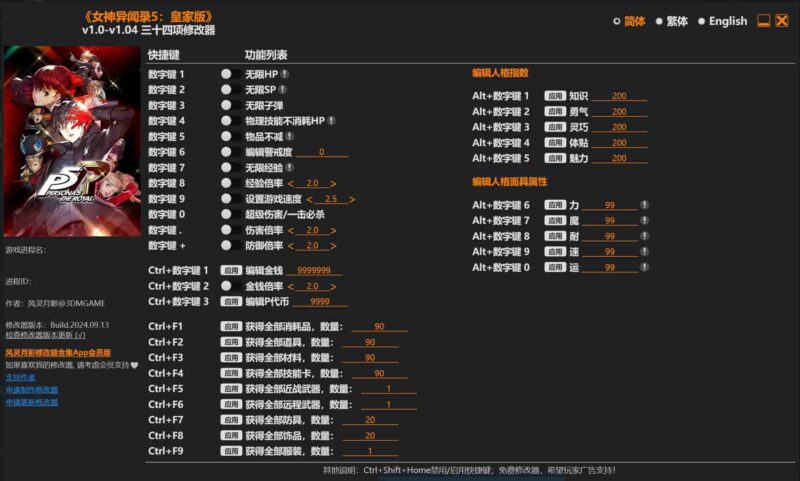Click the 编辑金钱 value field showing 9999999
800x481 pixels.
click(x=314, y=270)
